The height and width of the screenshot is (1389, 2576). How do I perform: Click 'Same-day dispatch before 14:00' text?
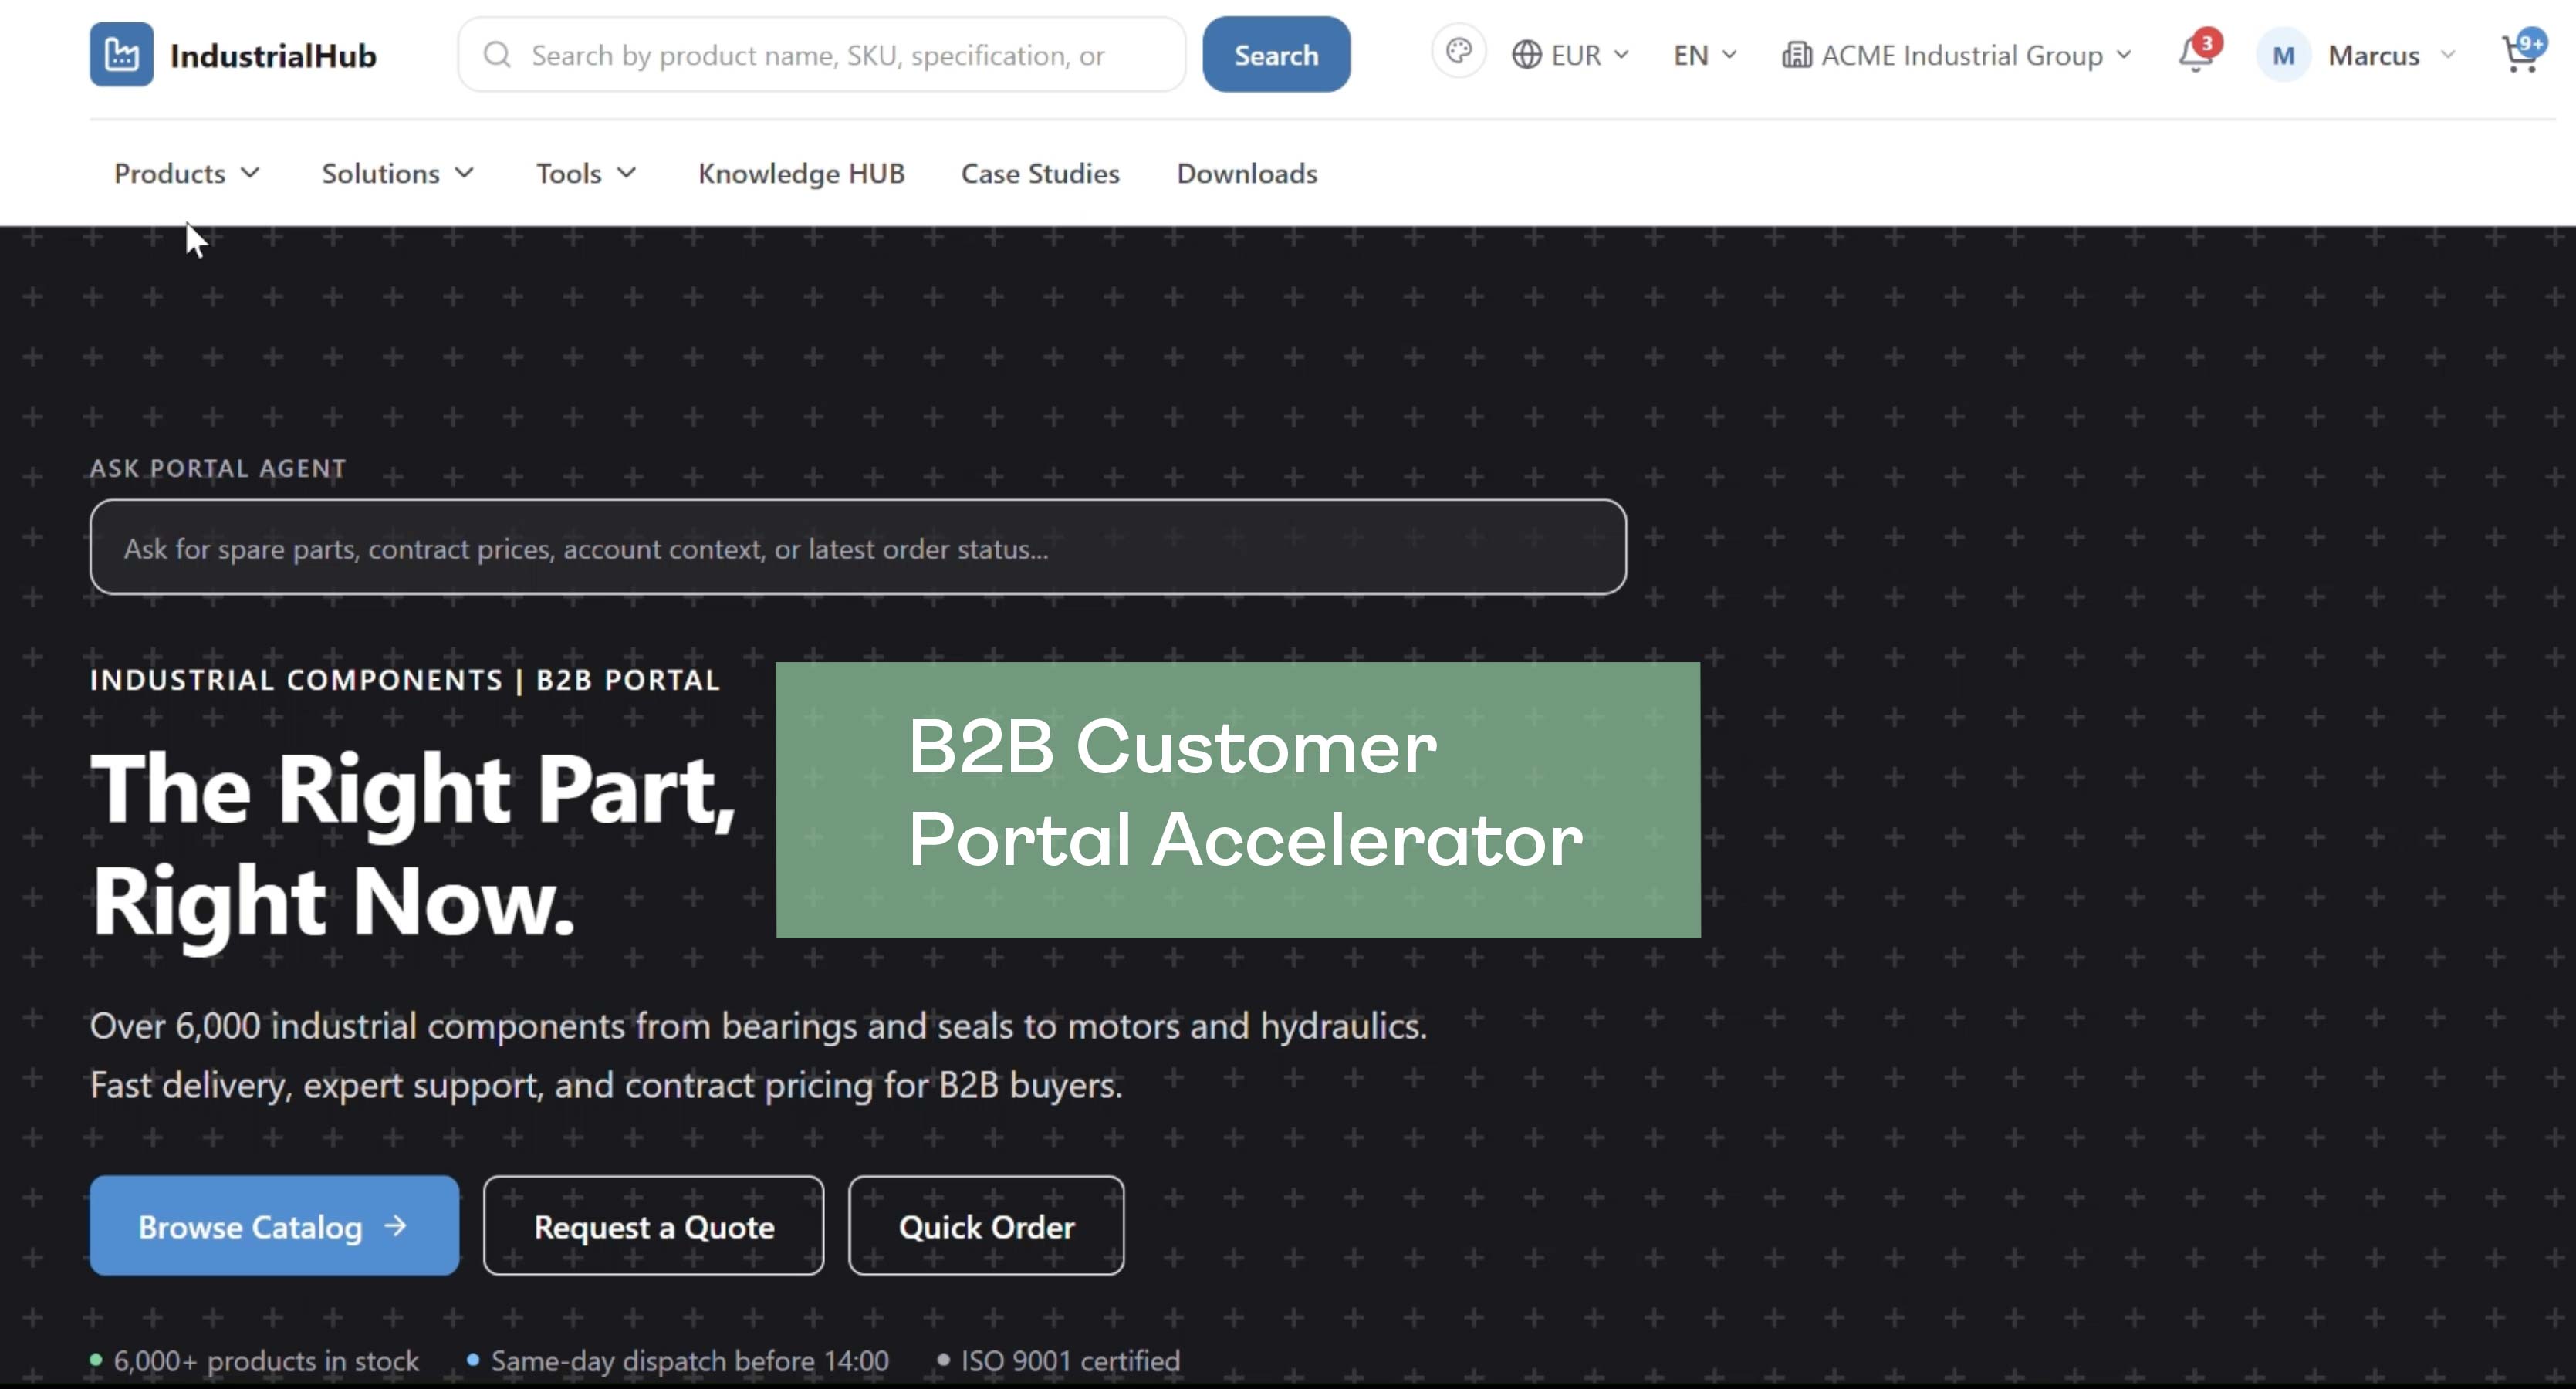point(690,1360)
